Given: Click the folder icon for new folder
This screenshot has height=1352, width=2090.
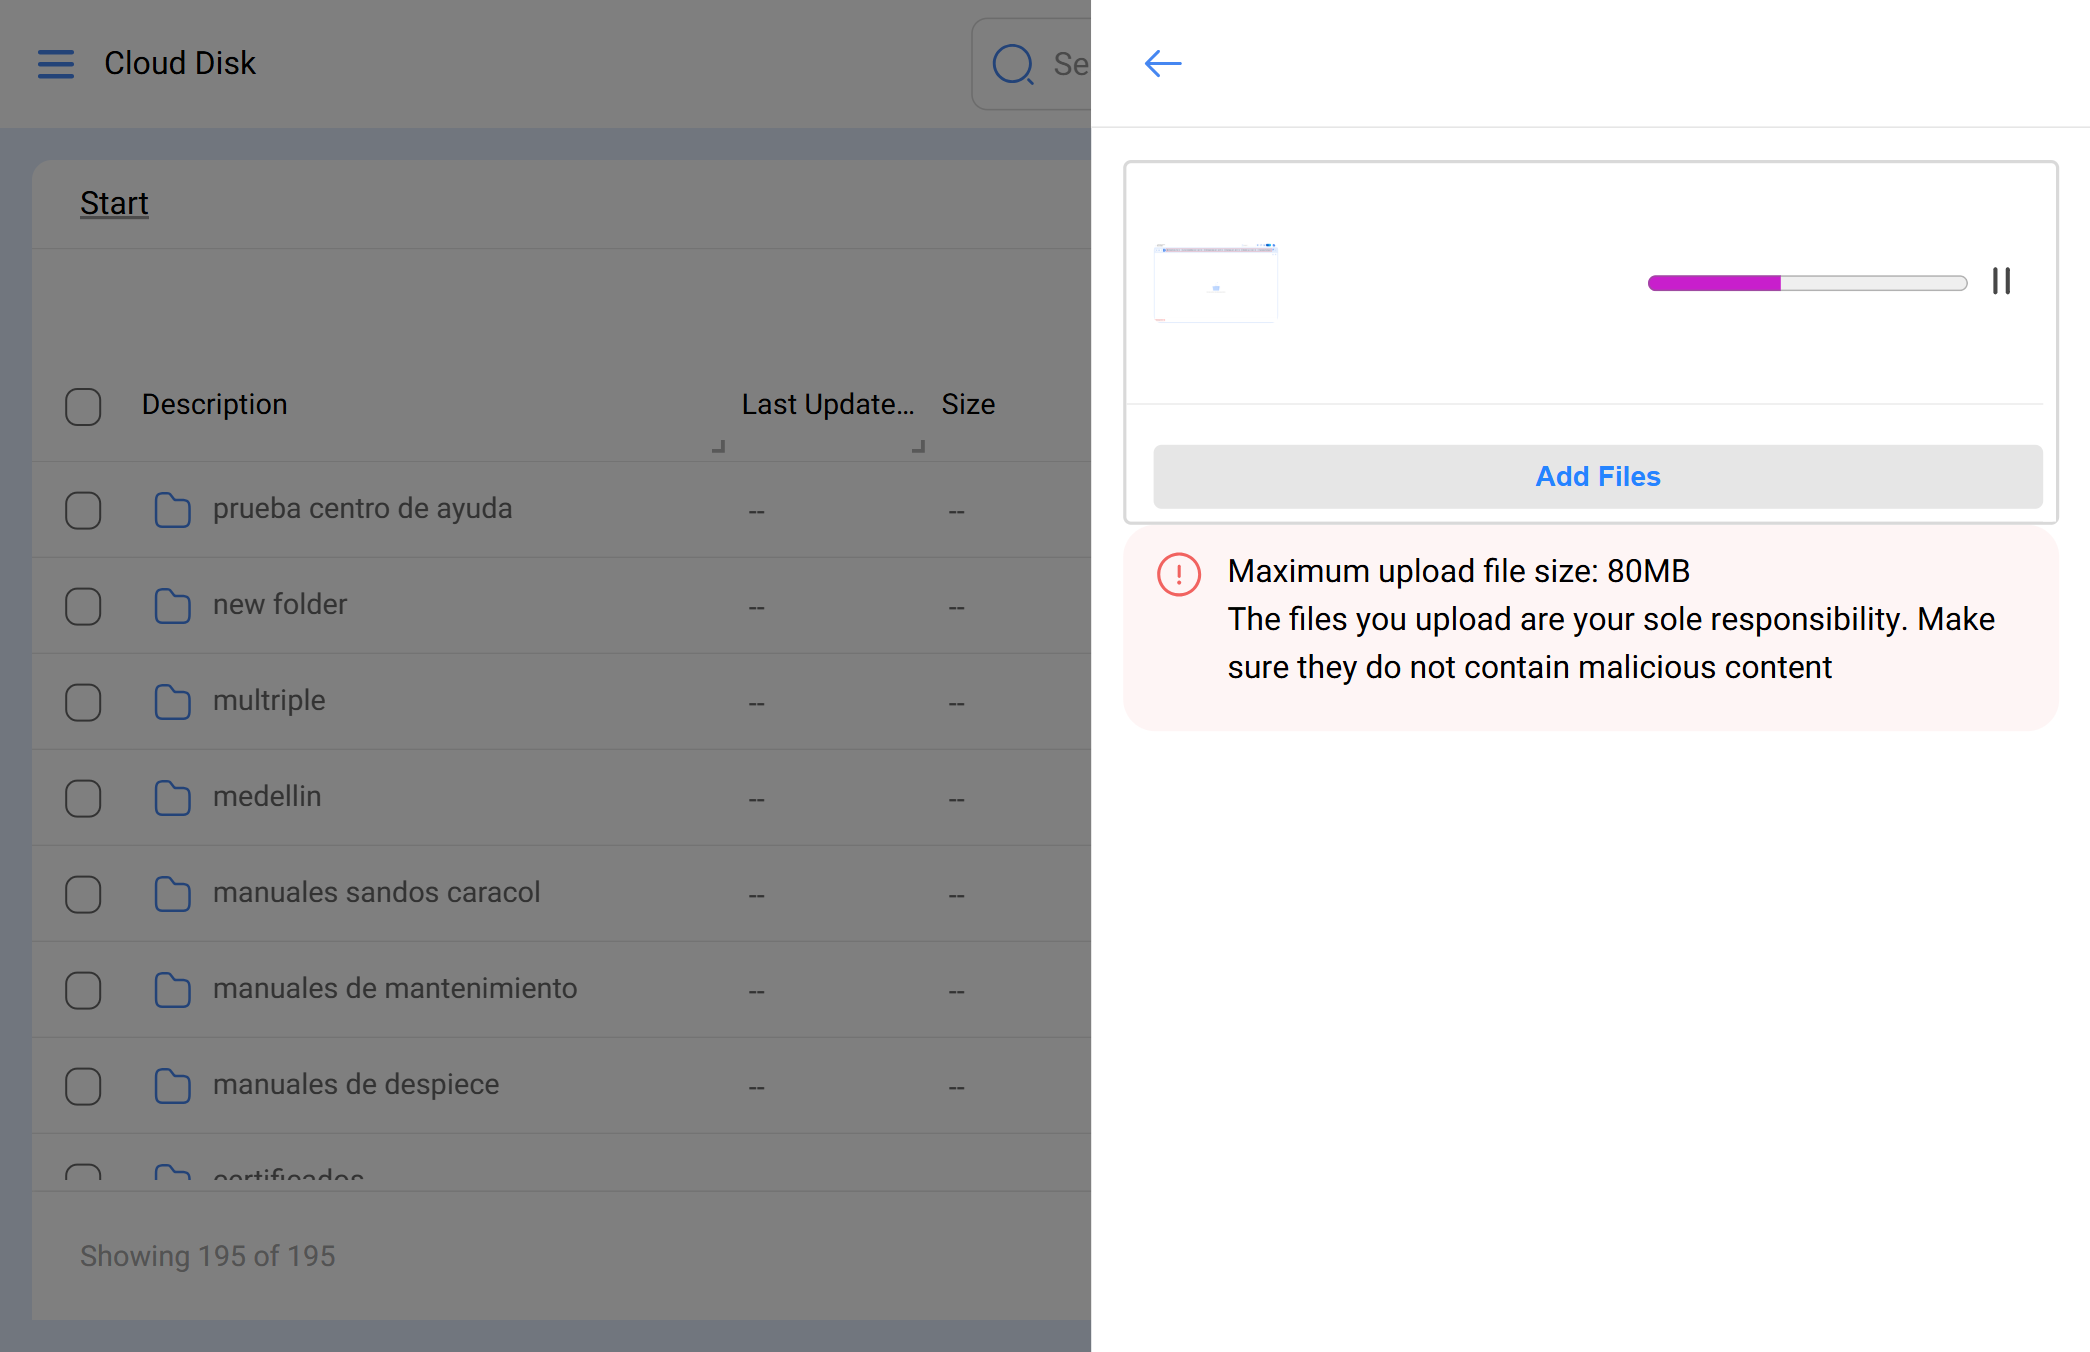Looking at the screenshot, I should tap(172, 605).
